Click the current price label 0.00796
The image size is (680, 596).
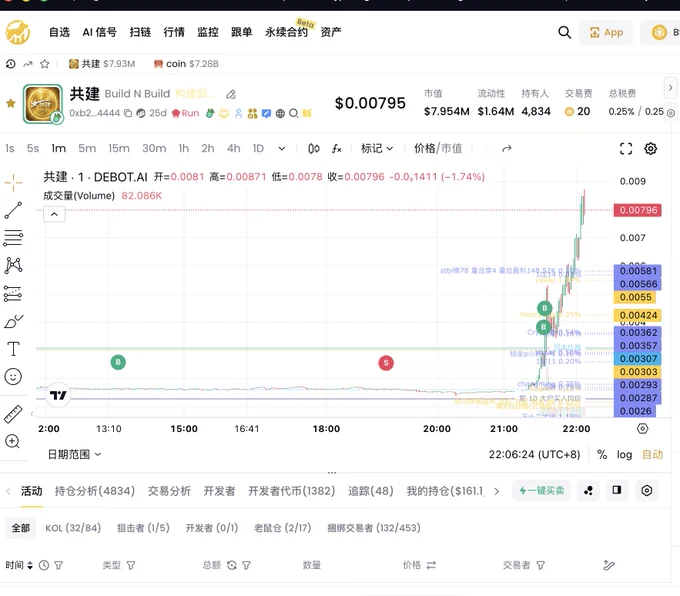click(638, 210)
